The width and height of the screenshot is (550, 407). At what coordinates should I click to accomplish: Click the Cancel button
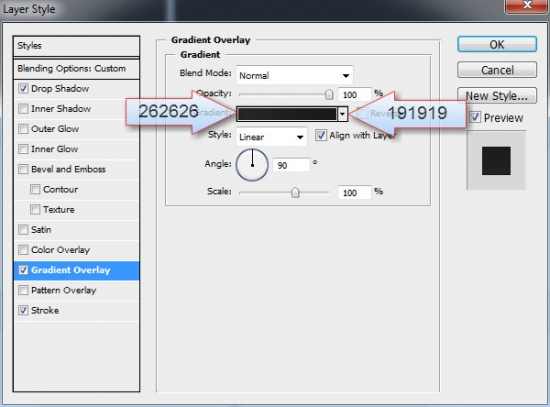point(497,70)
